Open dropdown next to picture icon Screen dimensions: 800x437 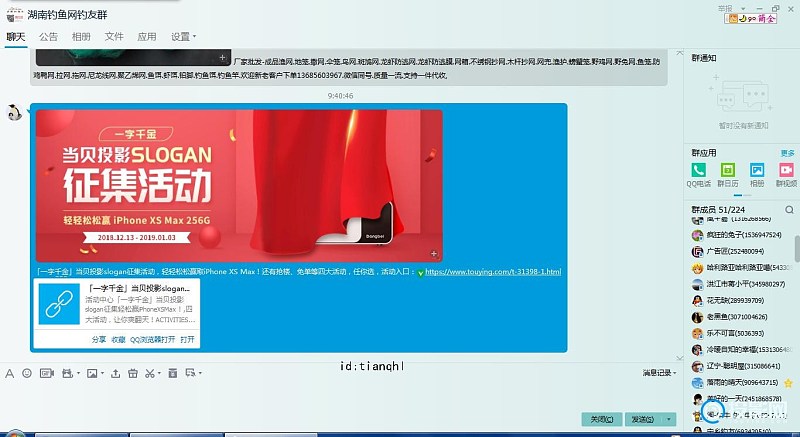click(x=102, y=374)
